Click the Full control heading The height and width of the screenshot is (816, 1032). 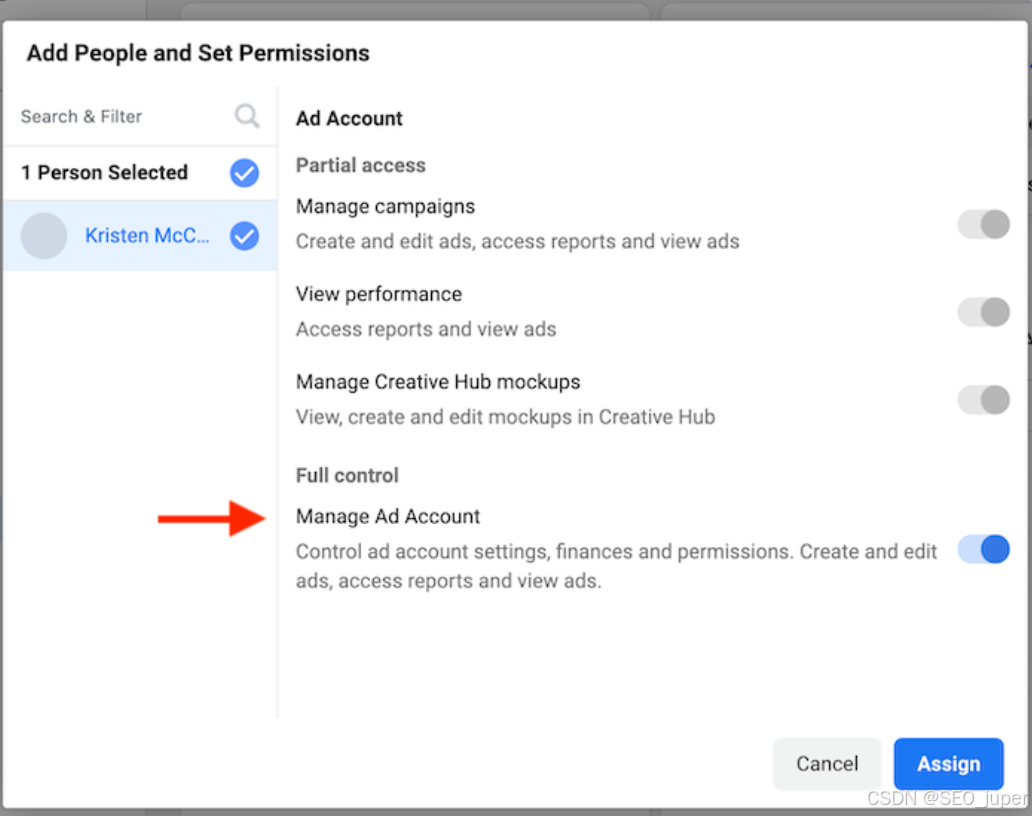[x=347, y=475]
